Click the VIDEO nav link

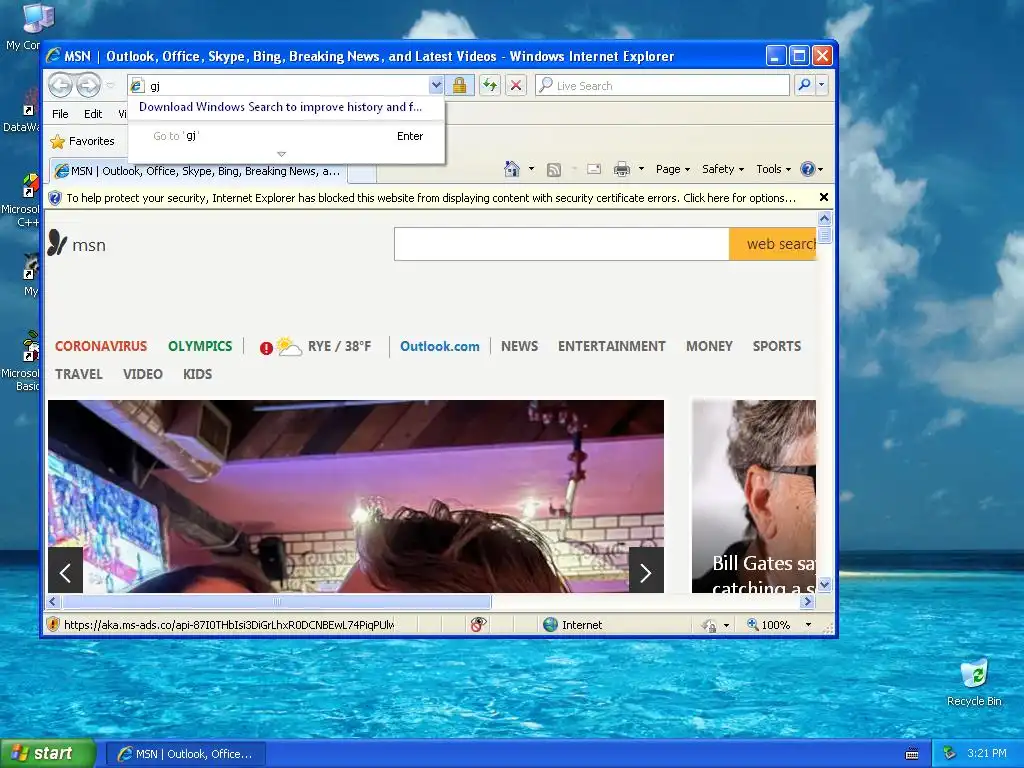click(x=143, y=374)
